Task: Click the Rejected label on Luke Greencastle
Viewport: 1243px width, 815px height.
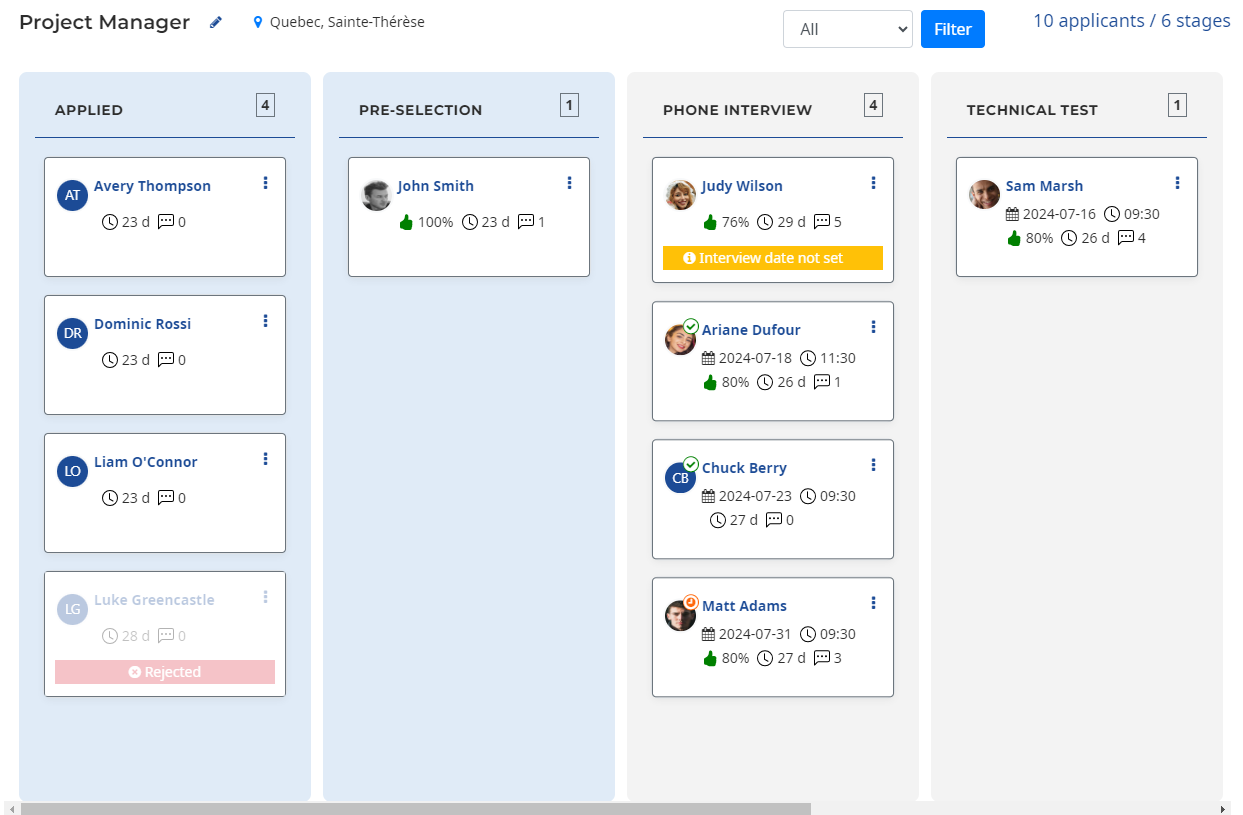Action: pos(165,672)
